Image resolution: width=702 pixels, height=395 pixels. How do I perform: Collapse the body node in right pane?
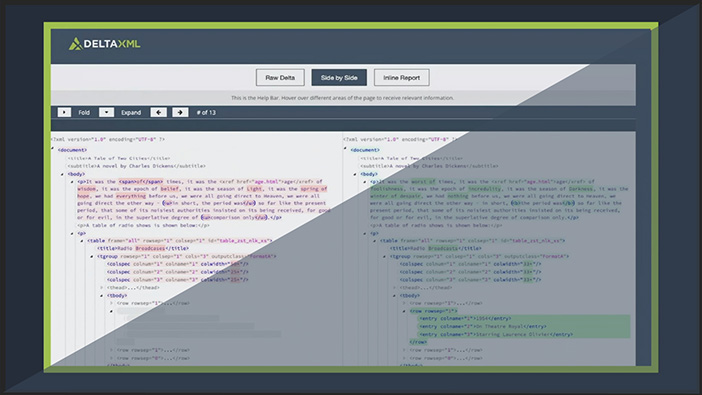coord(355,174)
